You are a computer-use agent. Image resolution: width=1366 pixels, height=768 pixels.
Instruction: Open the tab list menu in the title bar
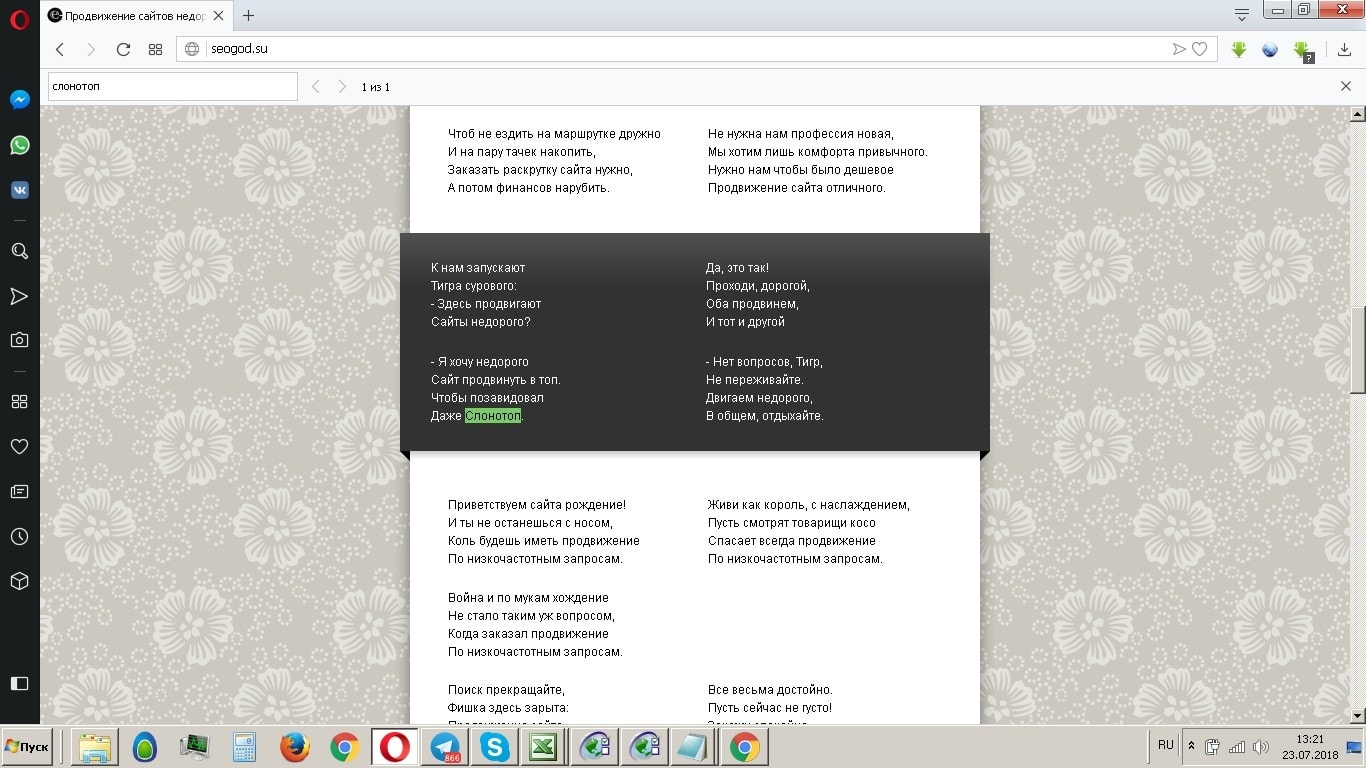[1241, 15]
